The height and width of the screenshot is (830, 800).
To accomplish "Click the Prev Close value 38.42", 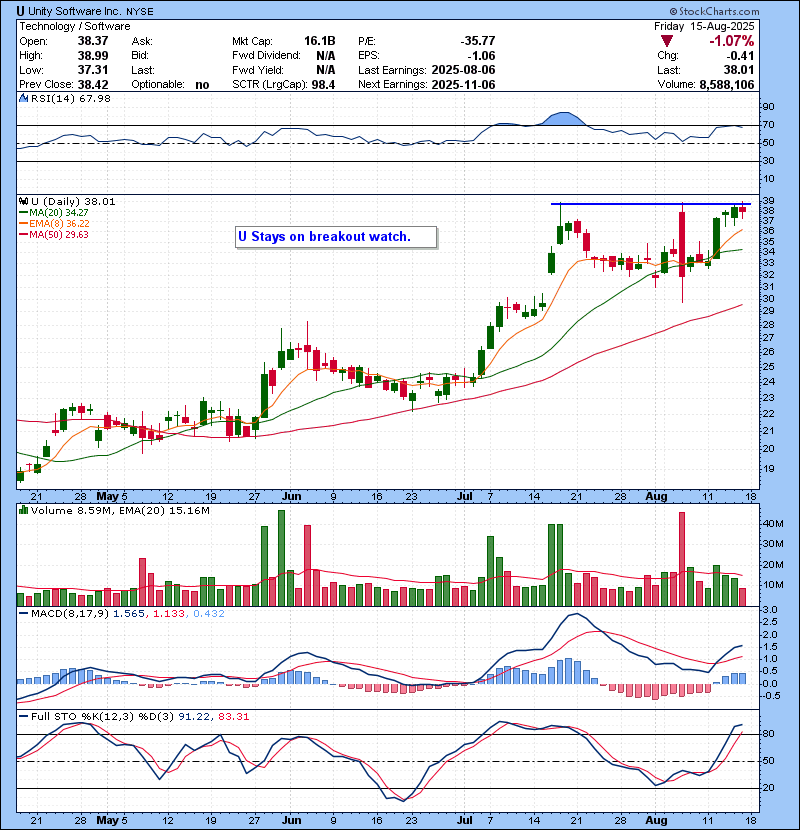I will tap(93, 85).
